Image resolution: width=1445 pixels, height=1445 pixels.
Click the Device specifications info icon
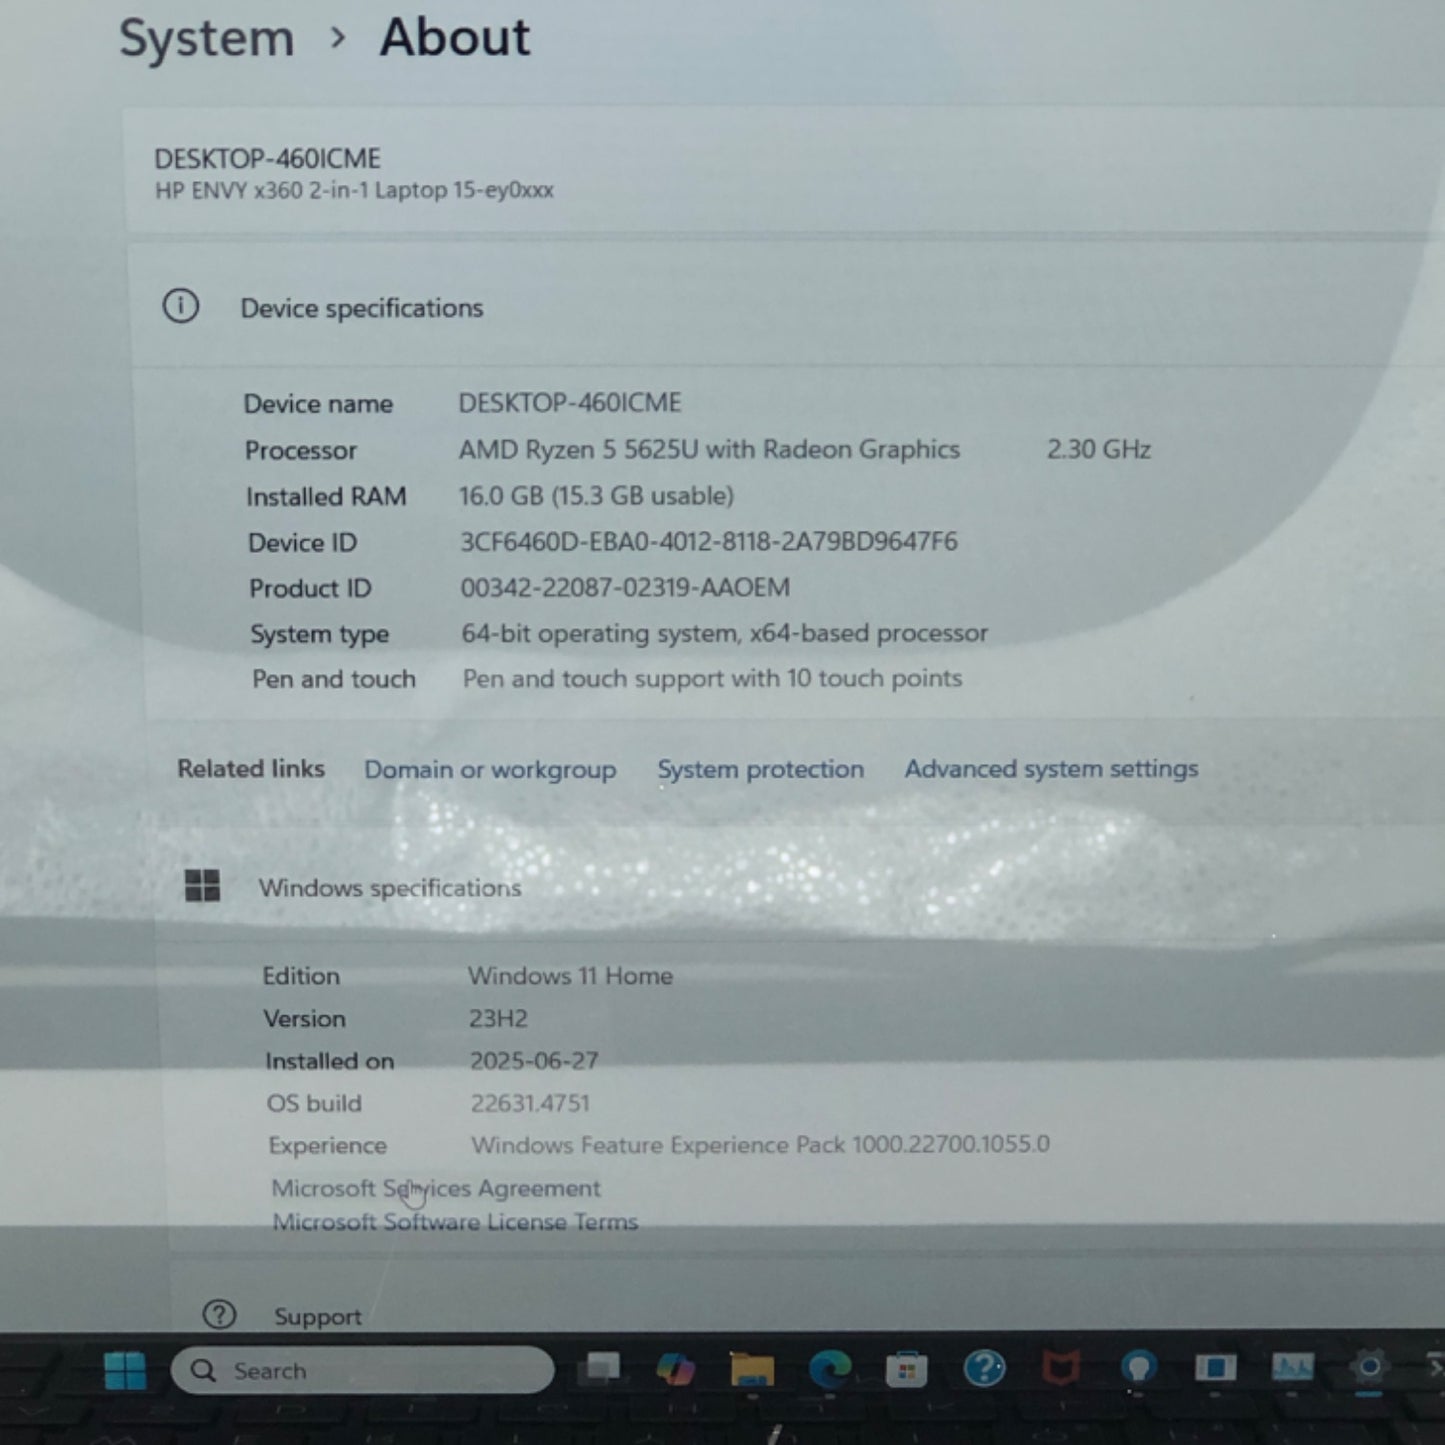[181, 306]
